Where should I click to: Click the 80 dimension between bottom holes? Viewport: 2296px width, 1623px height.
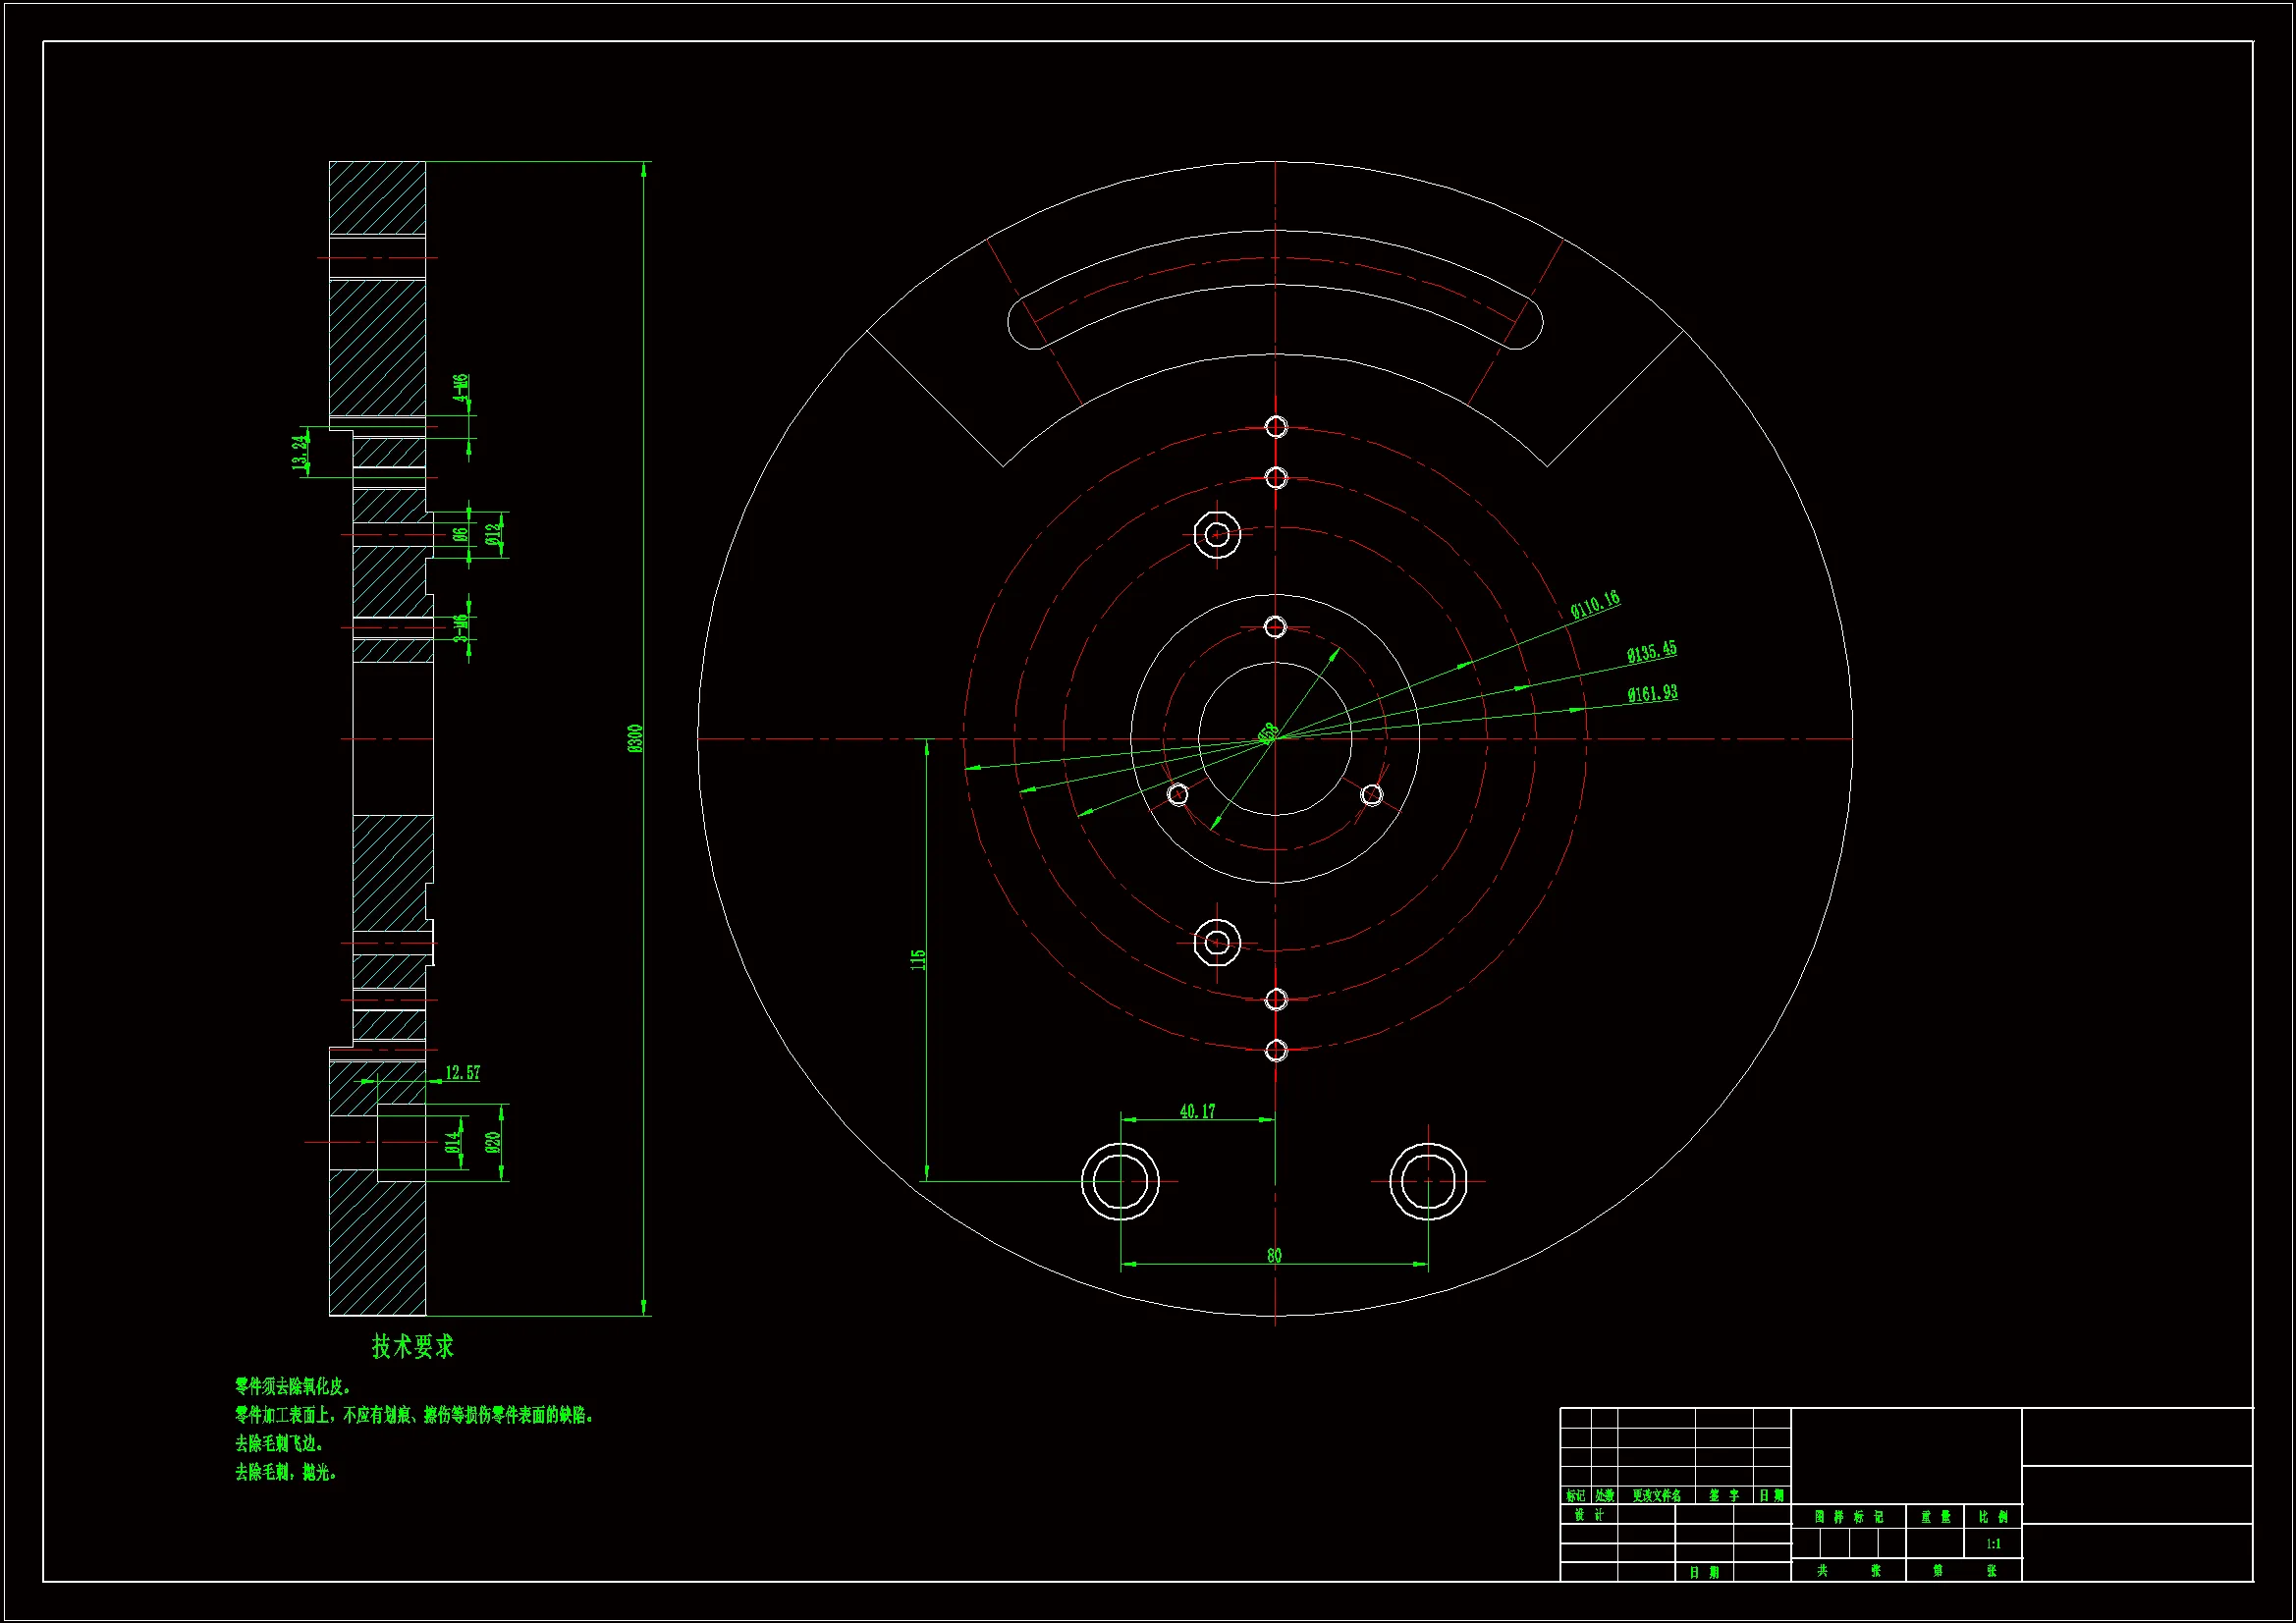pos(1273,1255)
